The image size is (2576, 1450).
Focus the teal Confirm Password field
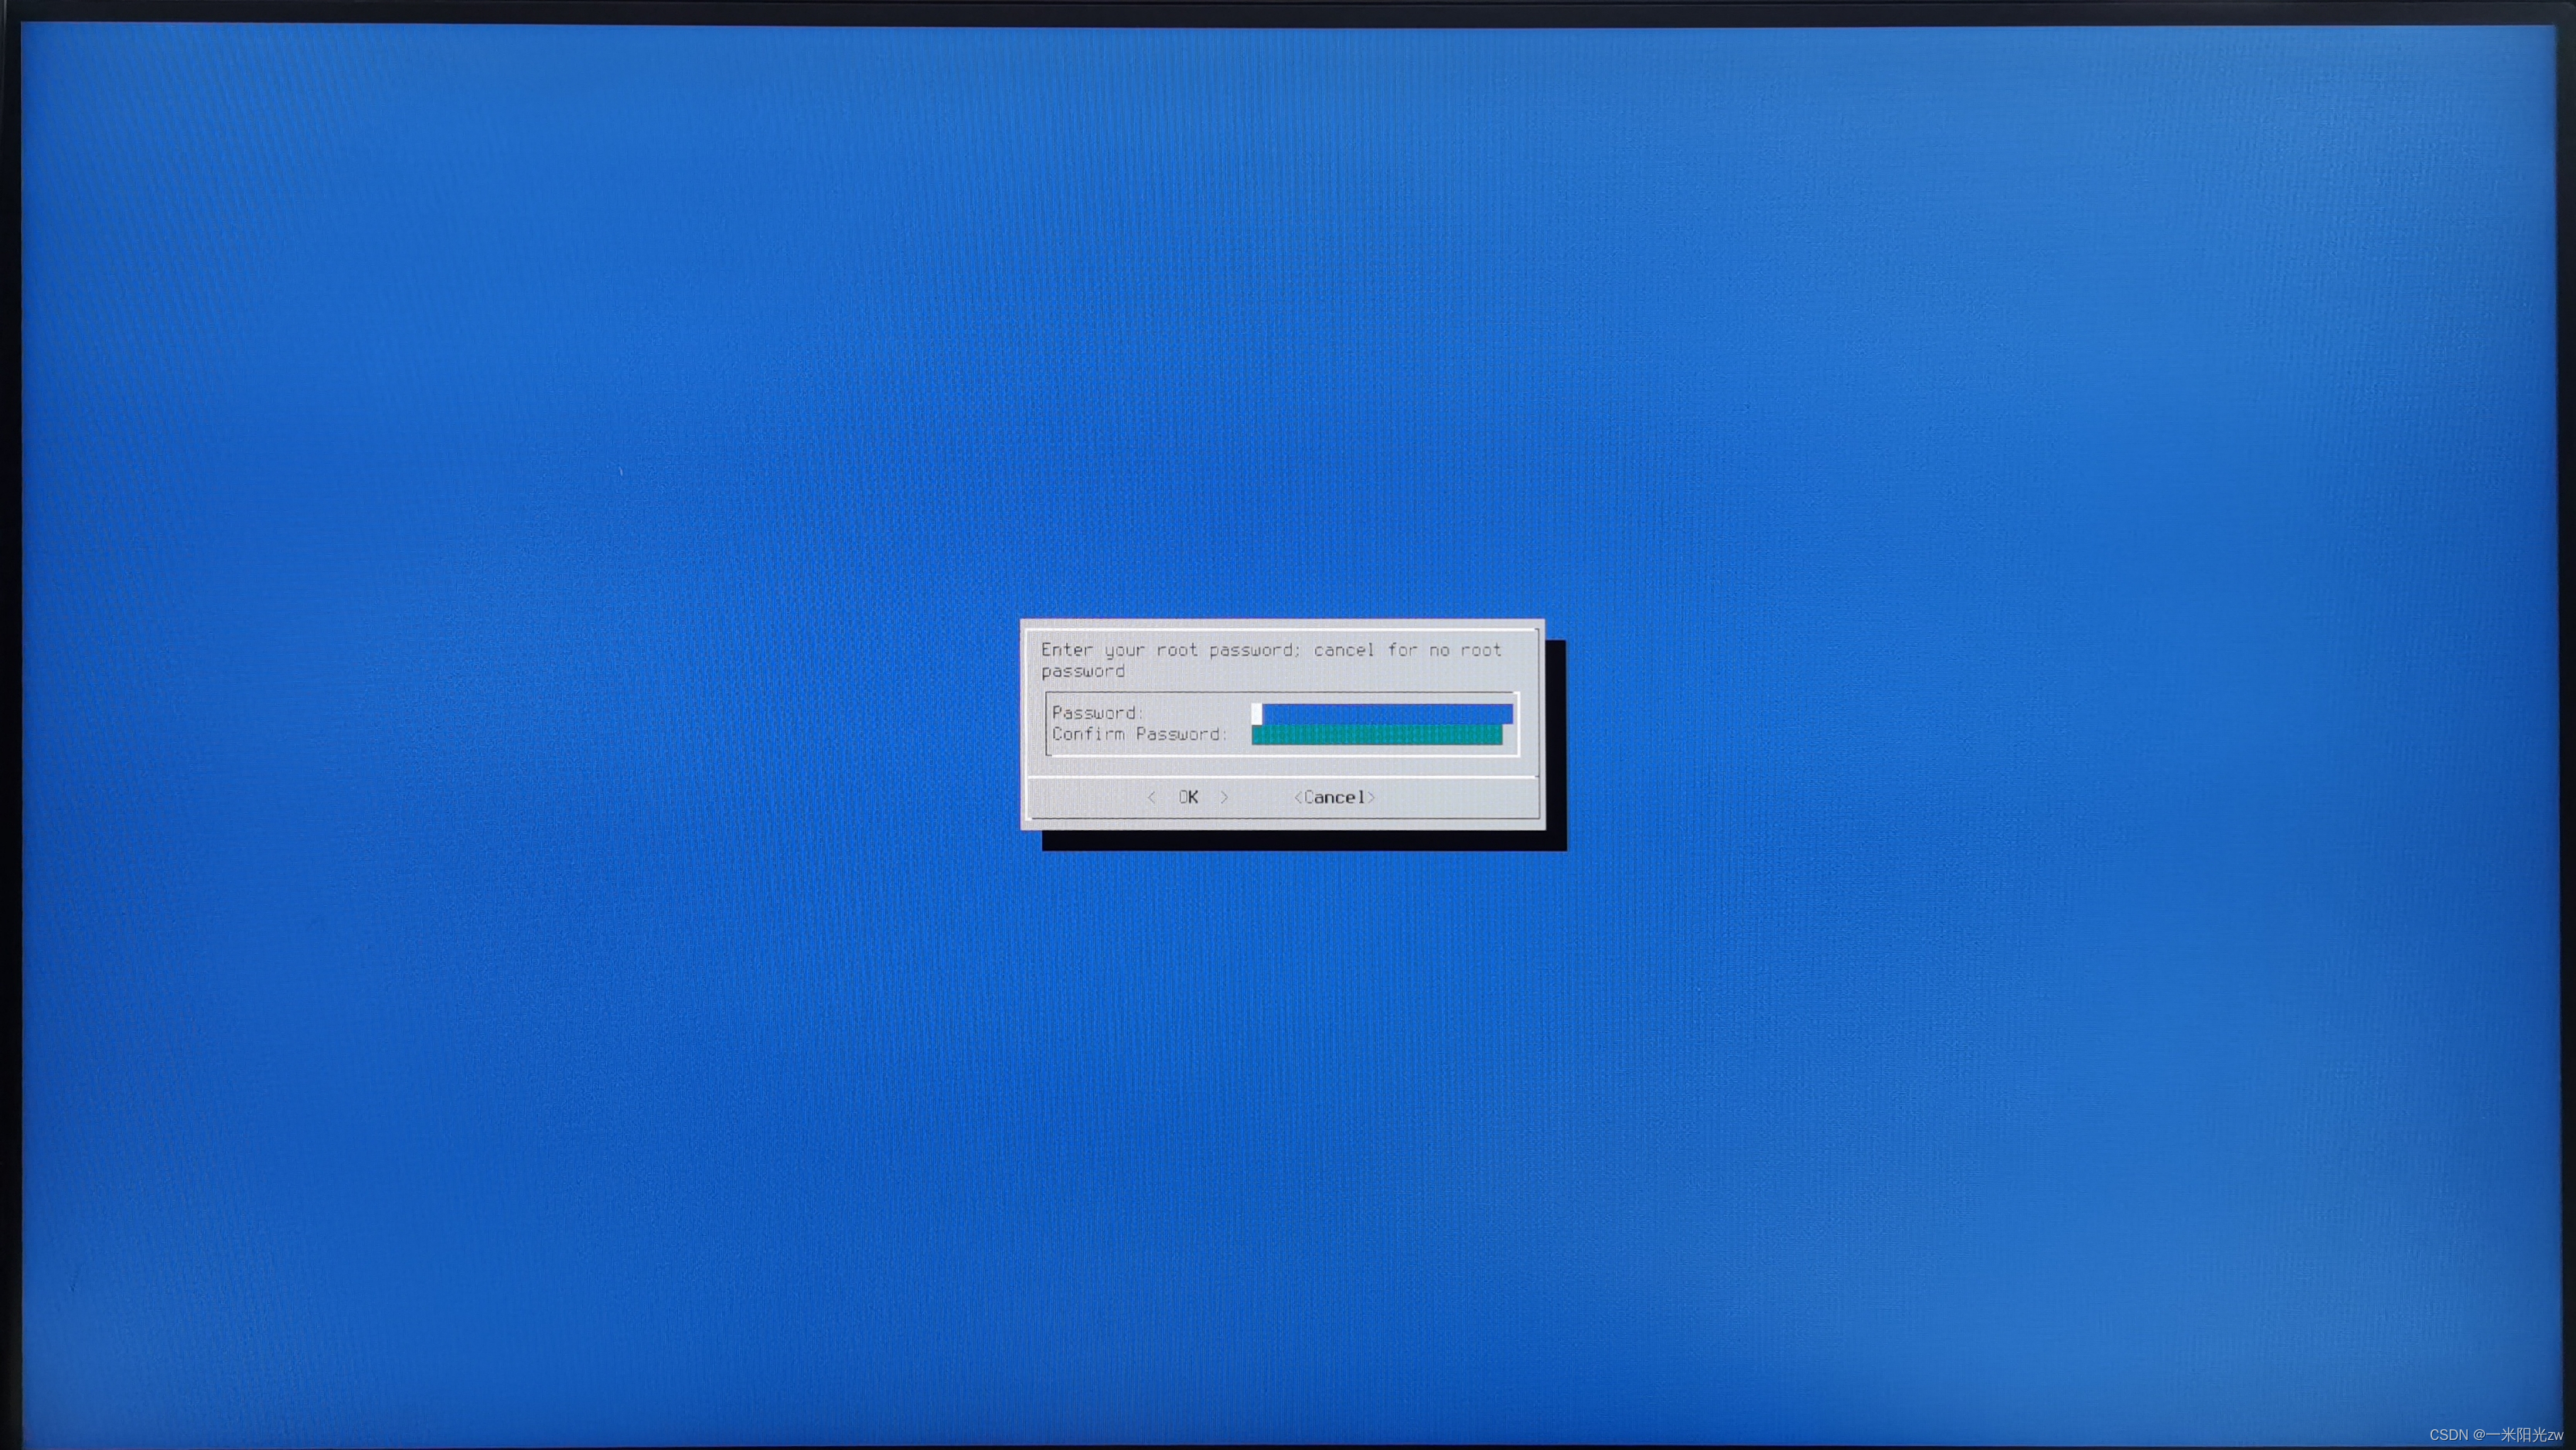click(1376, 735)
